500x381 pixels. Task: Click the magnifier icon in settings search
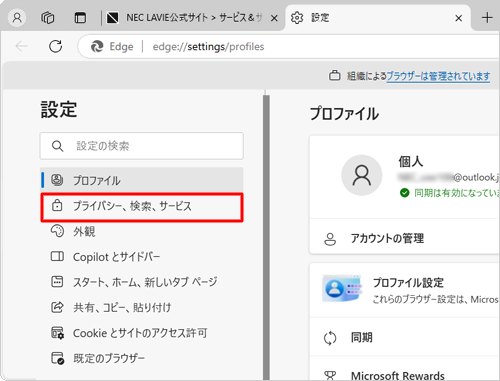57,146
